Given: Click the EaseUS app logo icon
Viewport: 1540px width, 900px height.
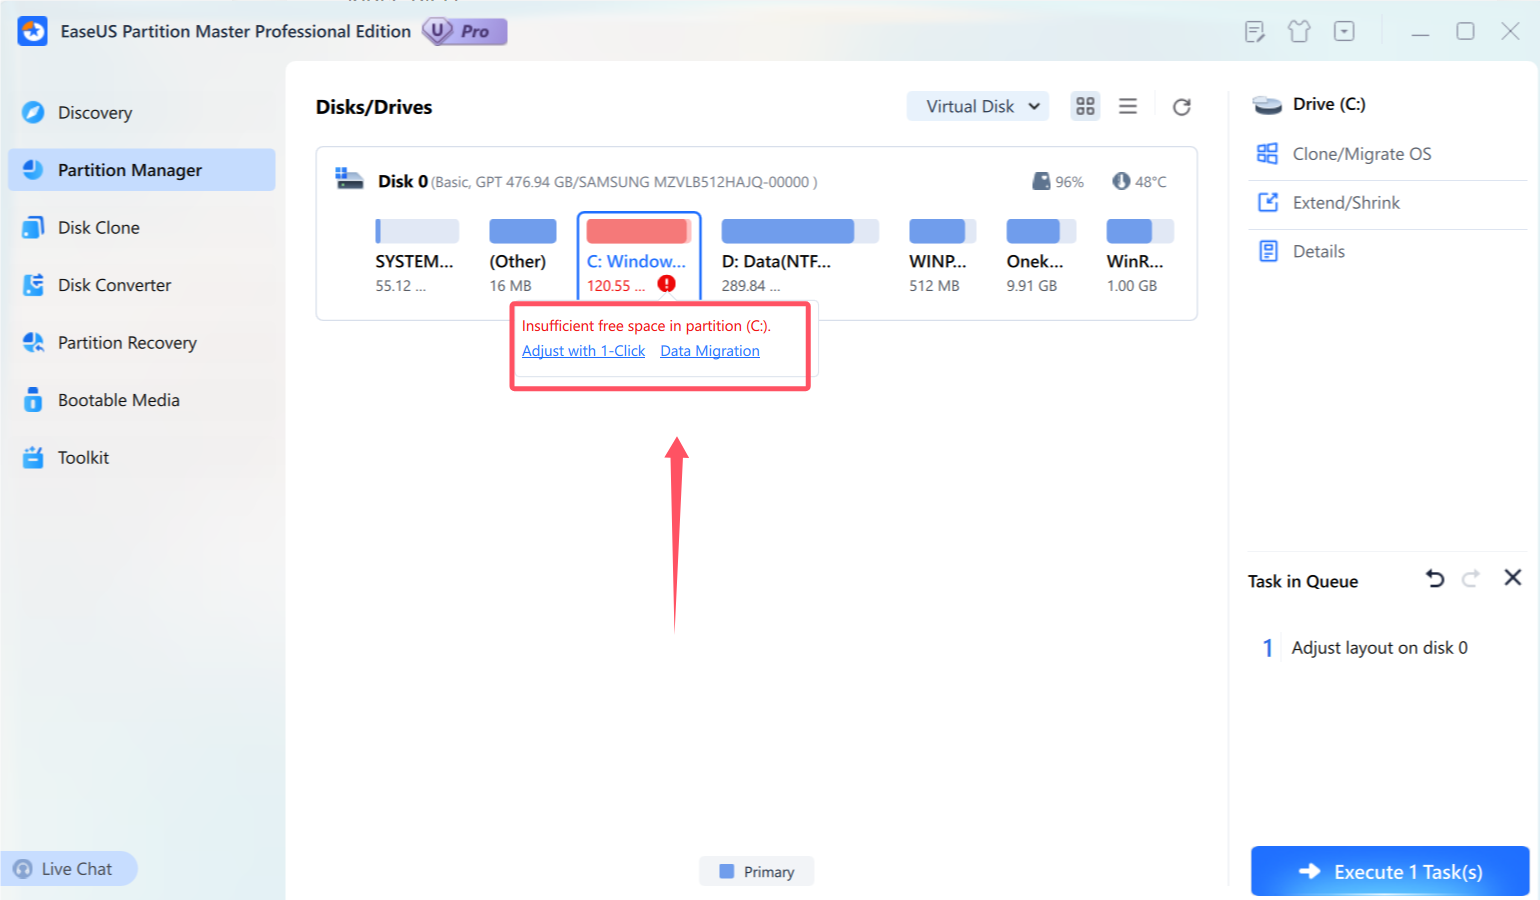Looking at the screenshot, I should 33,31.
